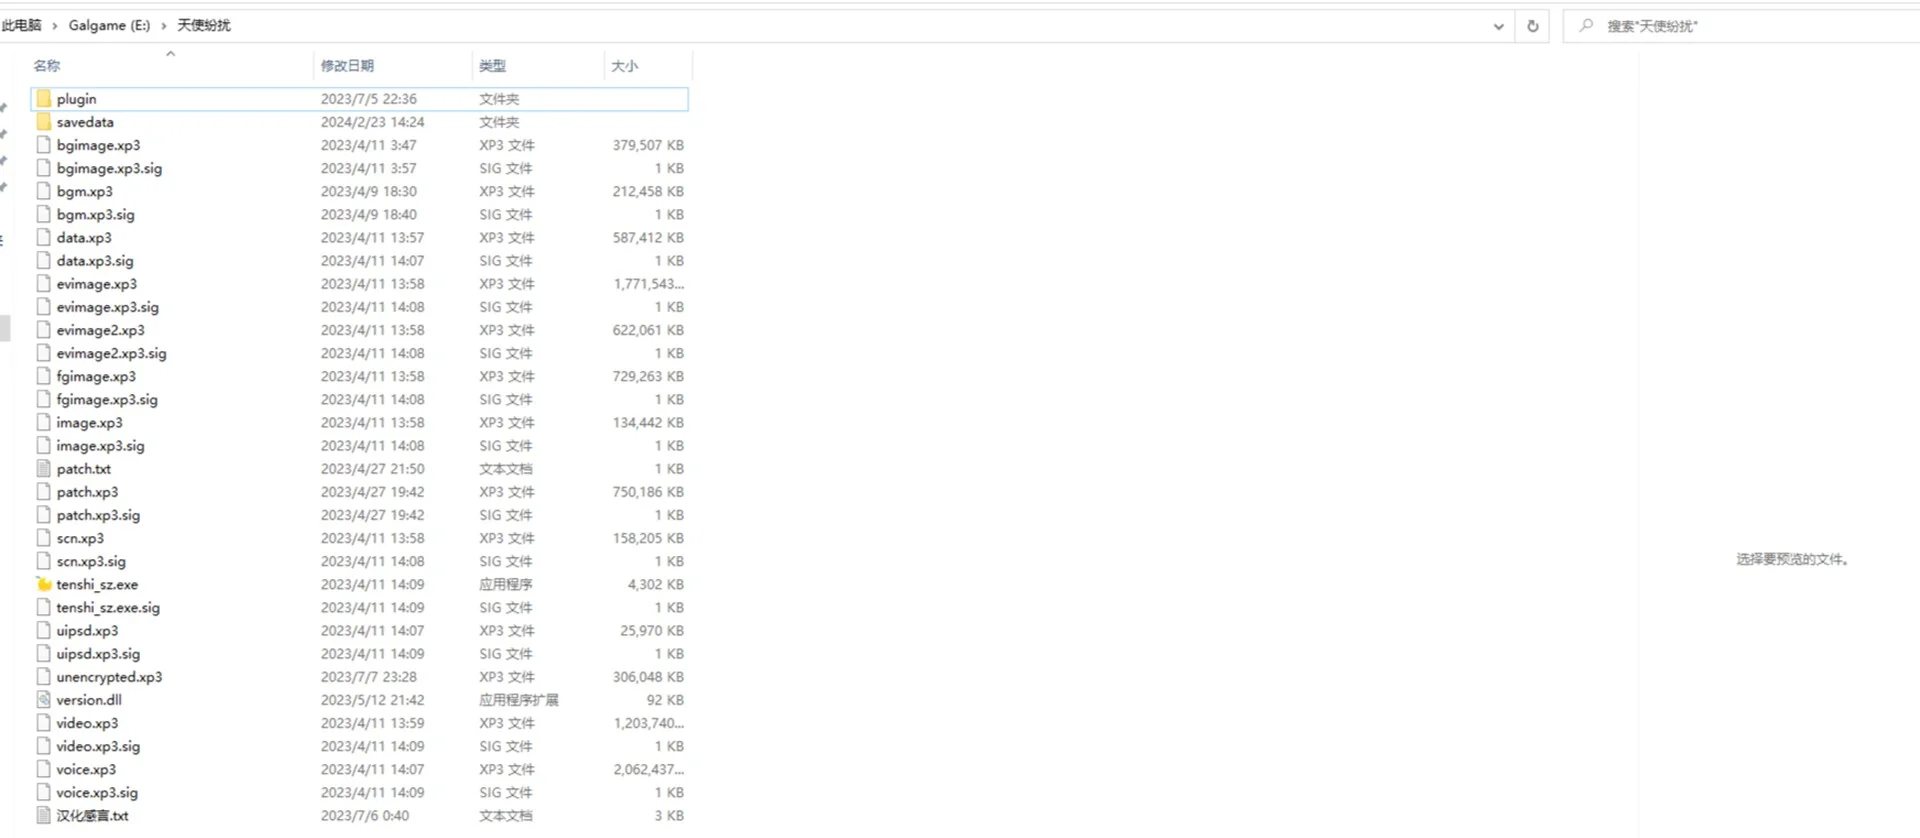The height and width of the screenshot is (838, 1920).
Task: Click the unencrypted.xp3 file icon
Action: click(x=43, y=676)
